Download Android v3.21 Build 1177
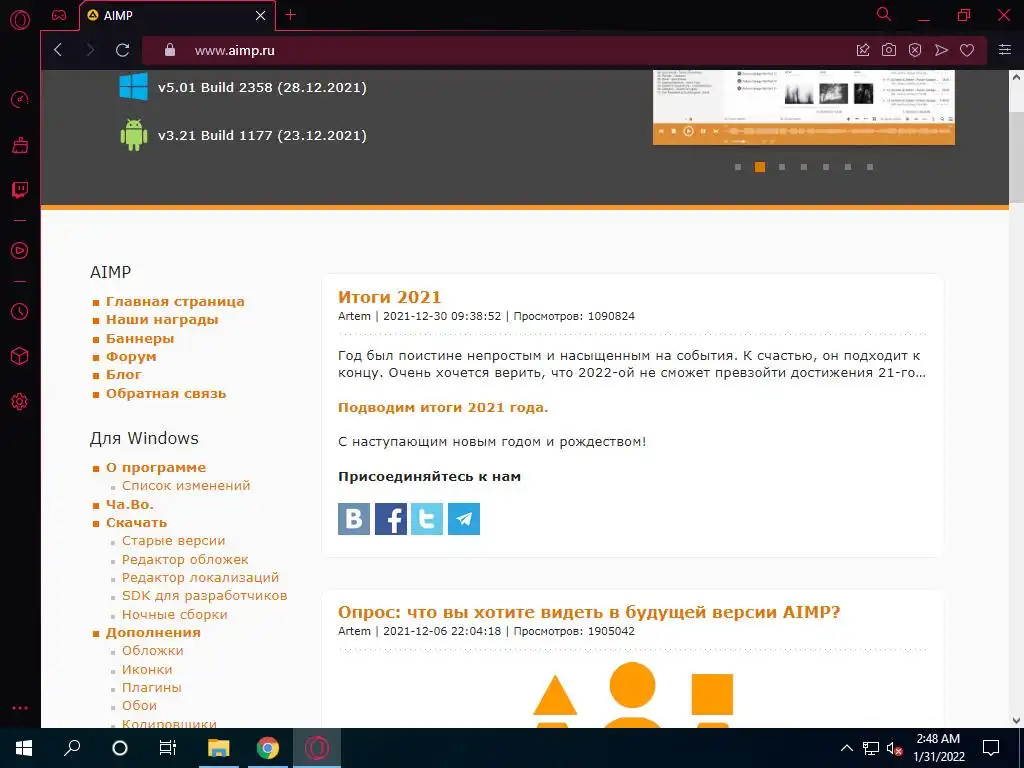Viewport: 1024px width, 768px height. pyautogui.click(x=262, y=135)
